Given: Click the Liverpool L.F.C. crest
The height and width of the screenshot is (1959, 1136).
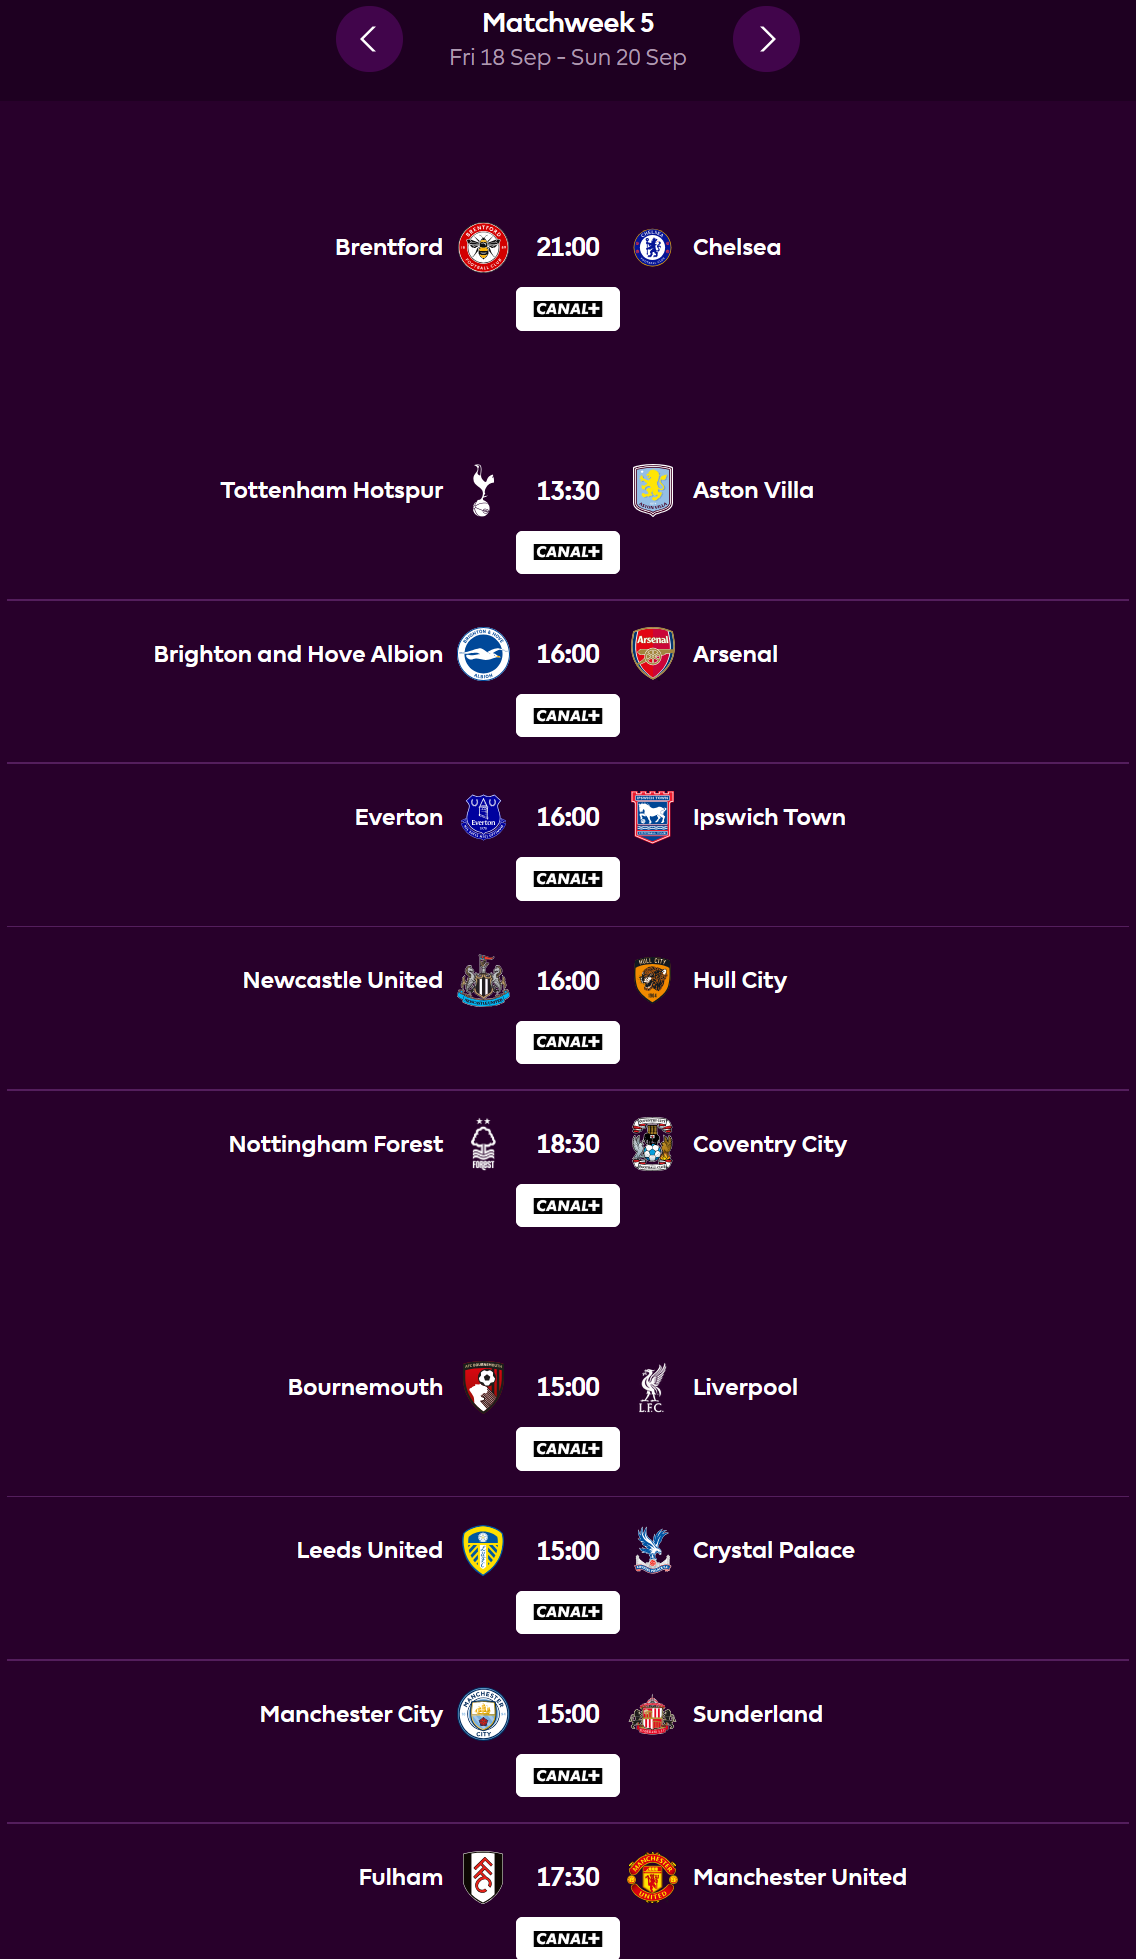Looking at the screenshot, I should pos(652,1387).
